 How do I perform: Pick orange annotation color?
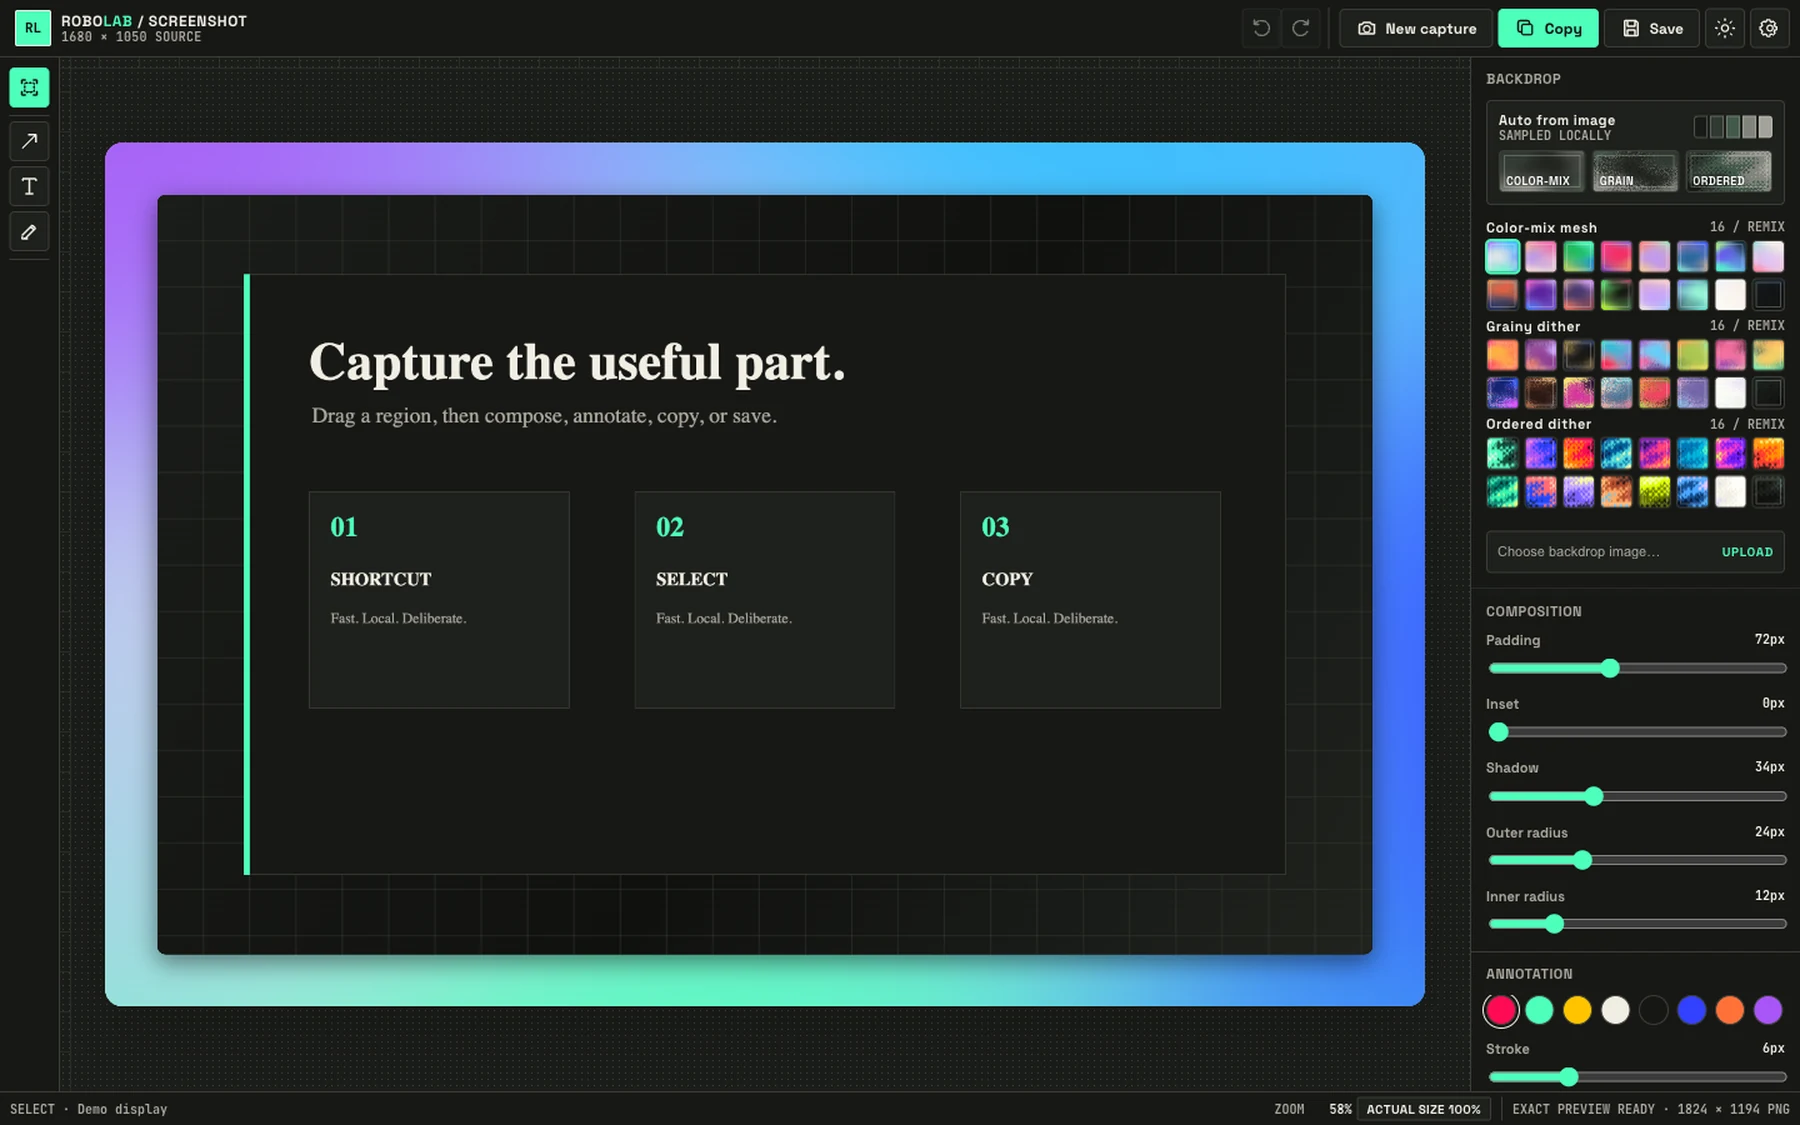(x=1729, y=1010)
